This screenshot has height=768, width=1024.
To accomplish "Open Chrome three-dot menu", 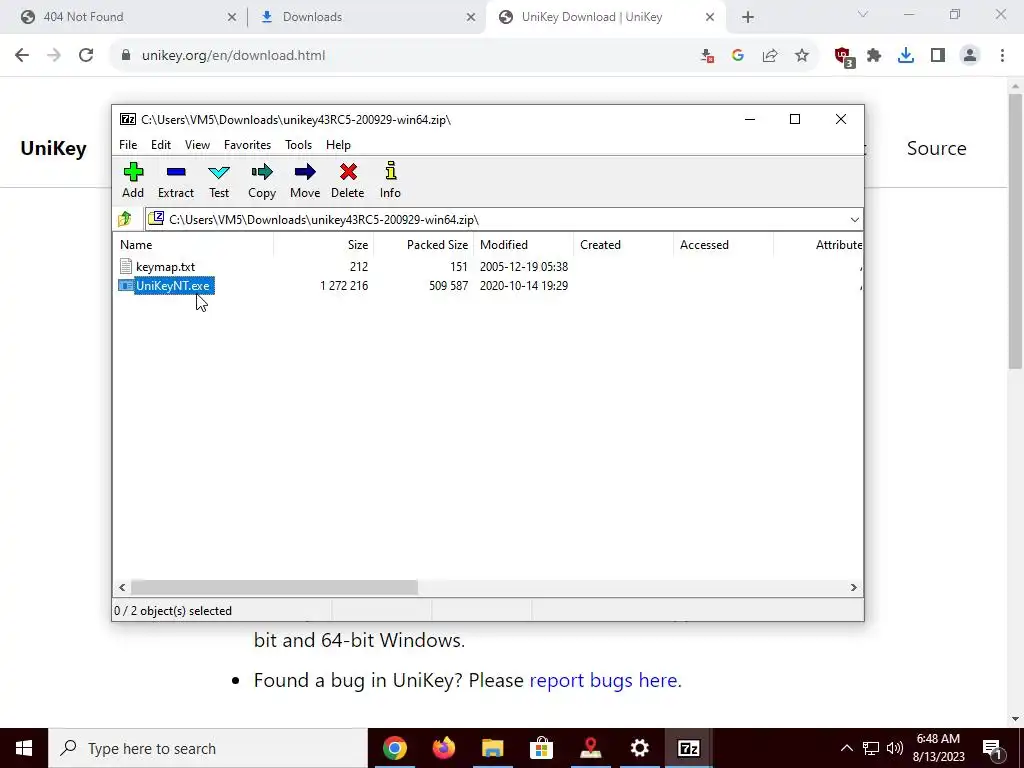I will coord(1002,56).
